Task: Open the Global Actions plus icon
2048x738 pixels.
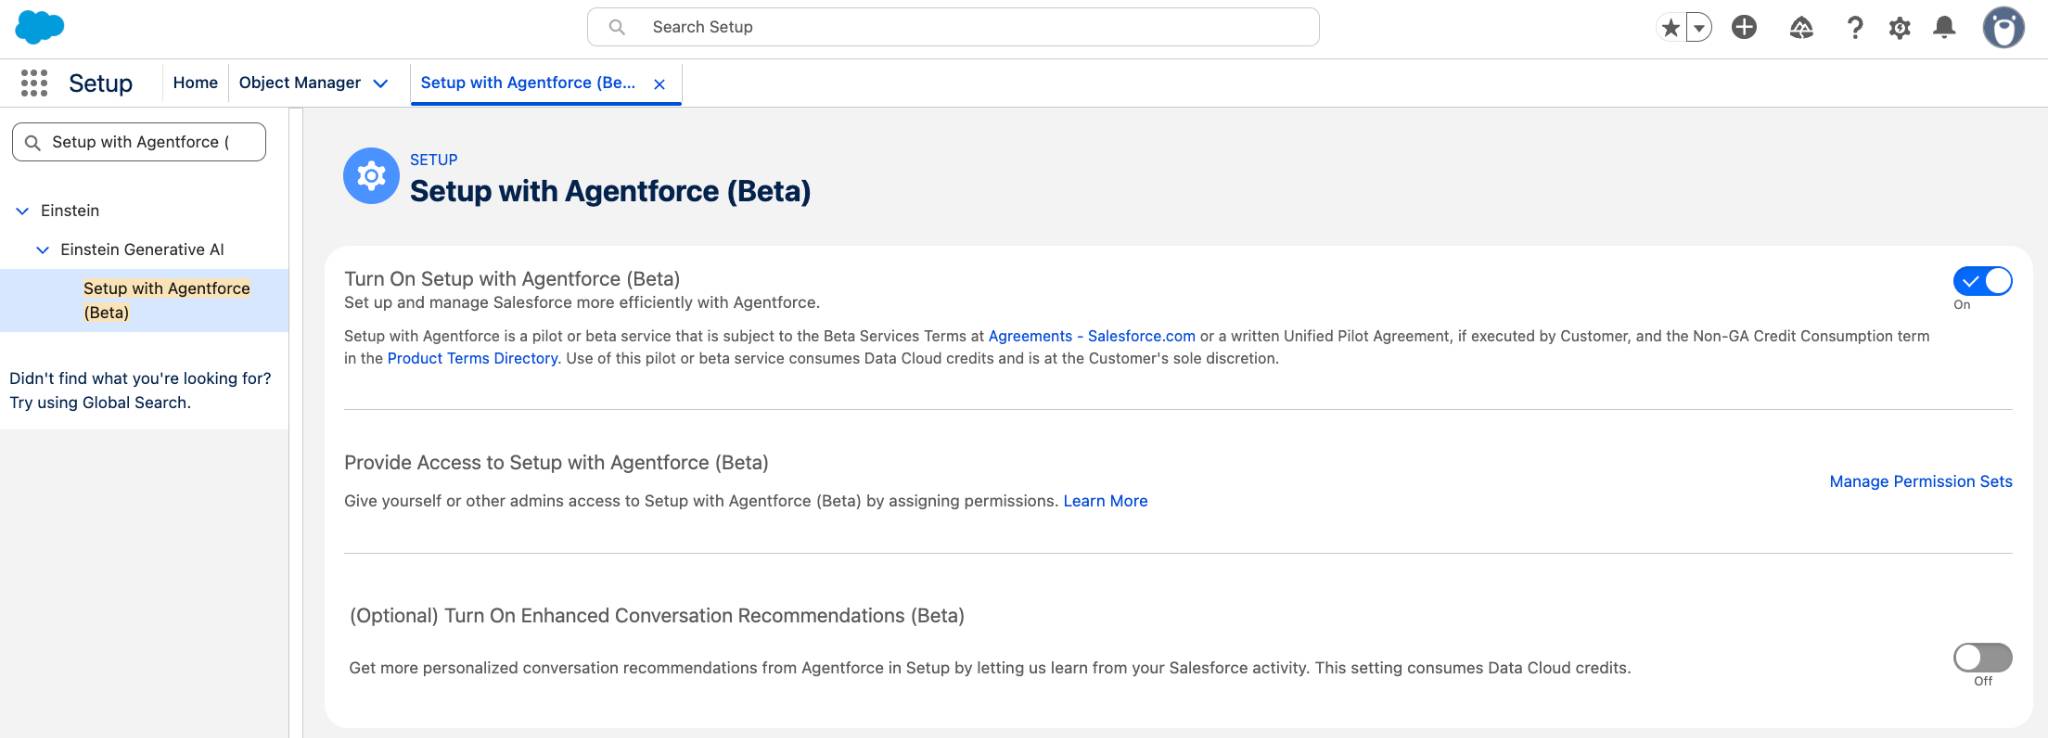Action: 1744,28
